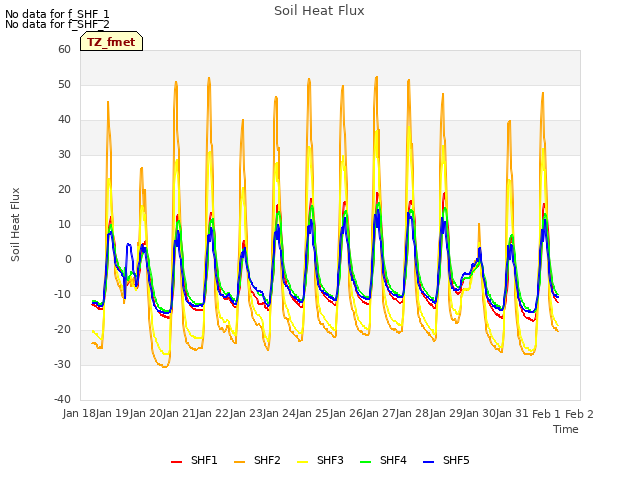Click the Jan 23 x-axis tick label
640x480 pixels.
(x=246, y=413)
